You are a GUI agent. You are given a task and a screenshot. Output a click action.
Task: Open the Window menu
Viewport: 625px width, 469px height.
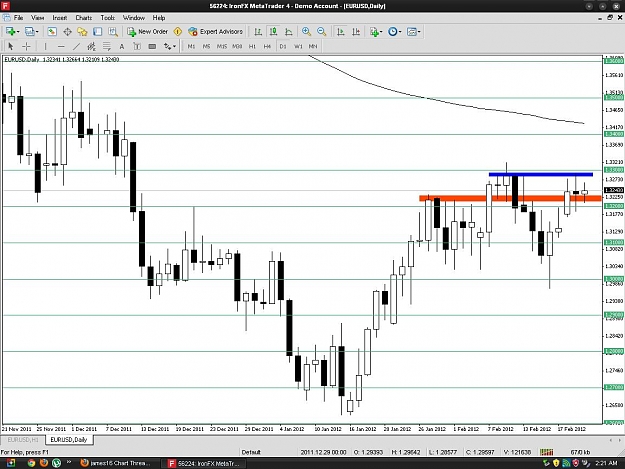point(134,18)
